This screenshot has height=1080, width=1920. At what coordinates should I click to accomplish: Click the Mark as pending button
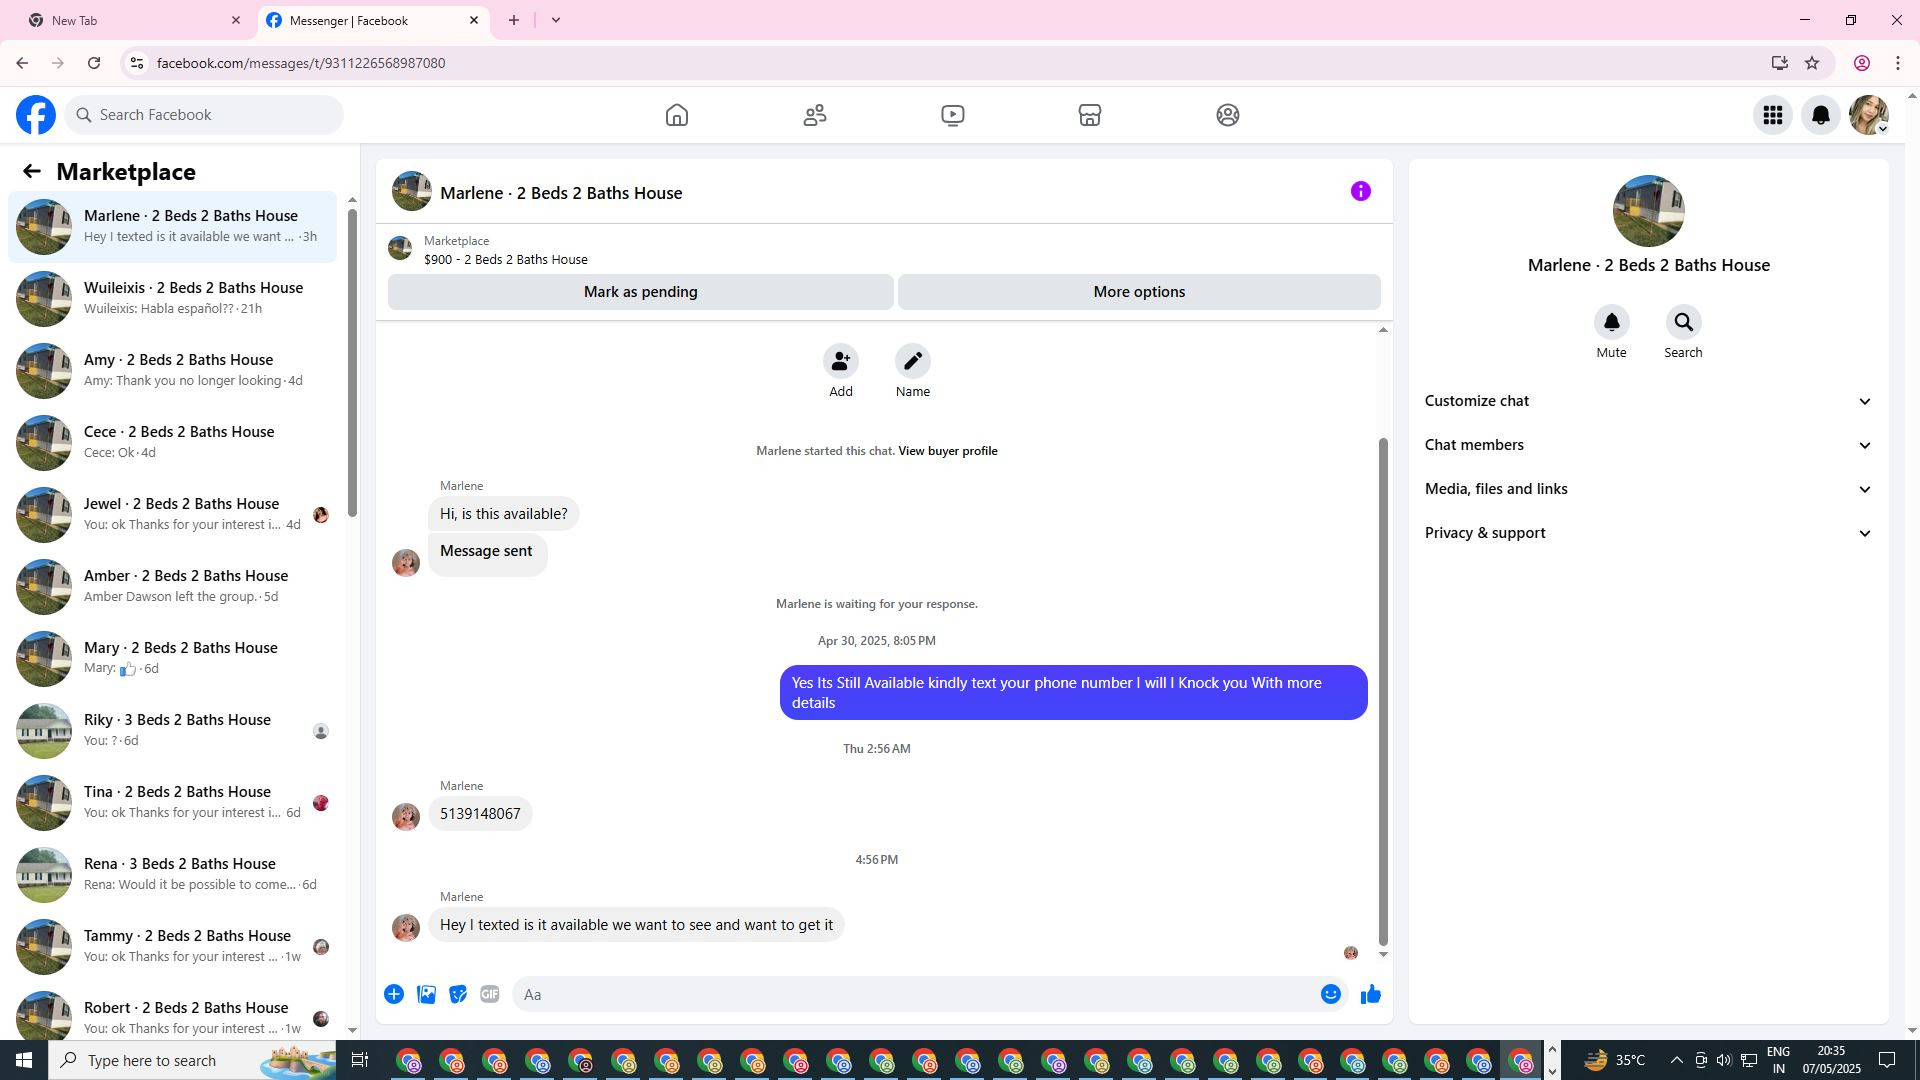[640, 292]
